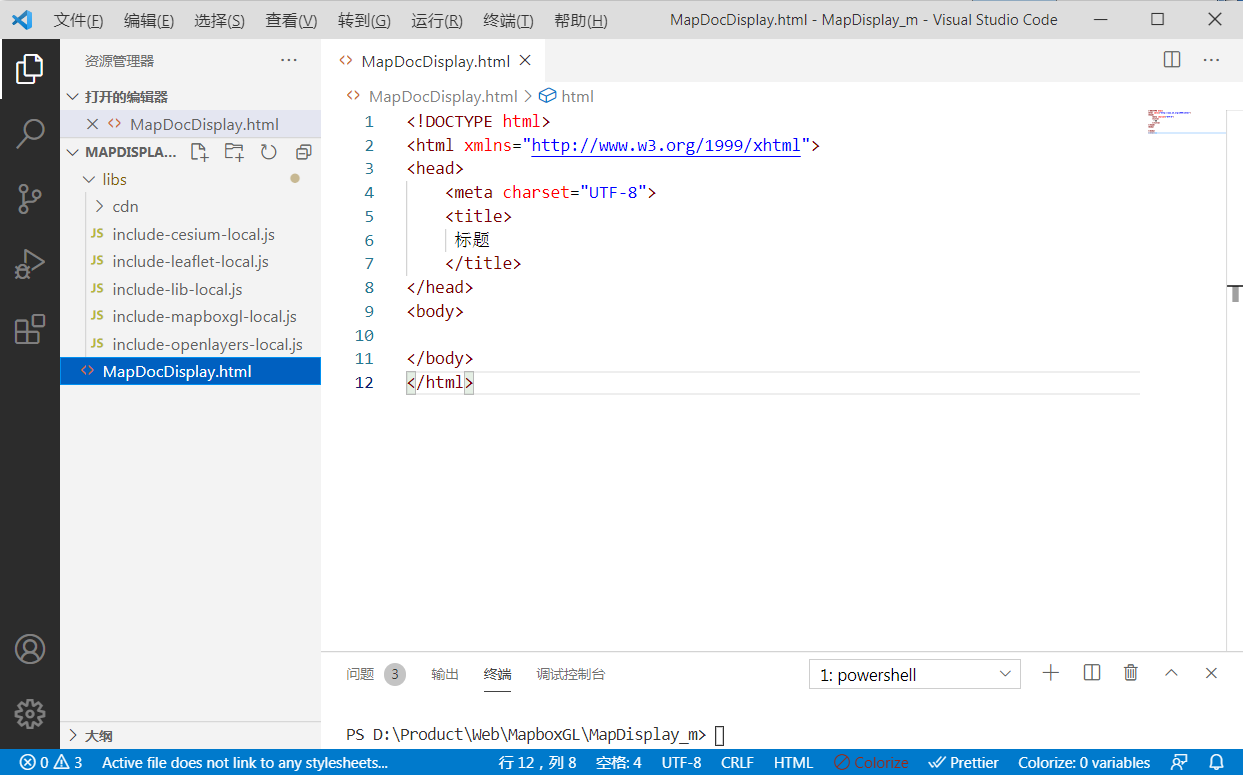
Task: Click the New File icon in explorer
Action: (200, 152)
